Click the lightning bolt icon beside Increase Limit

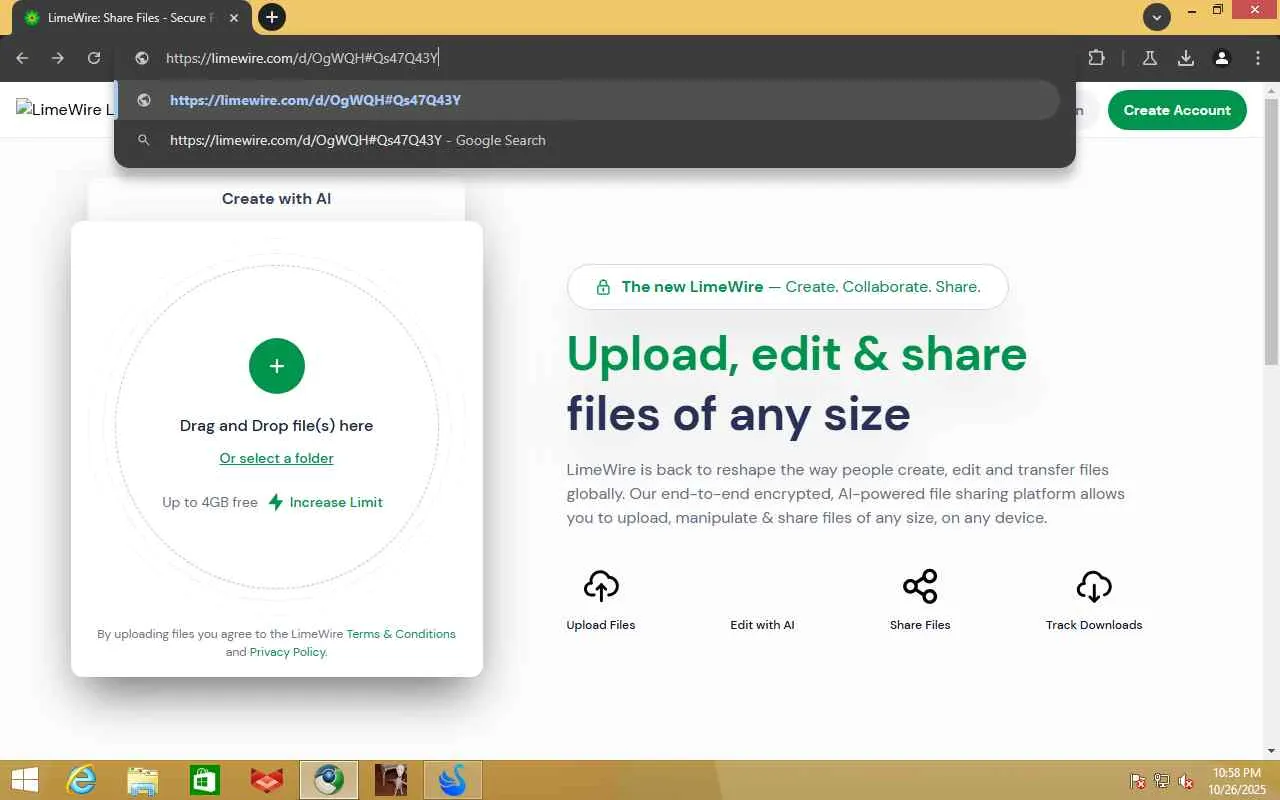[276, 502]
